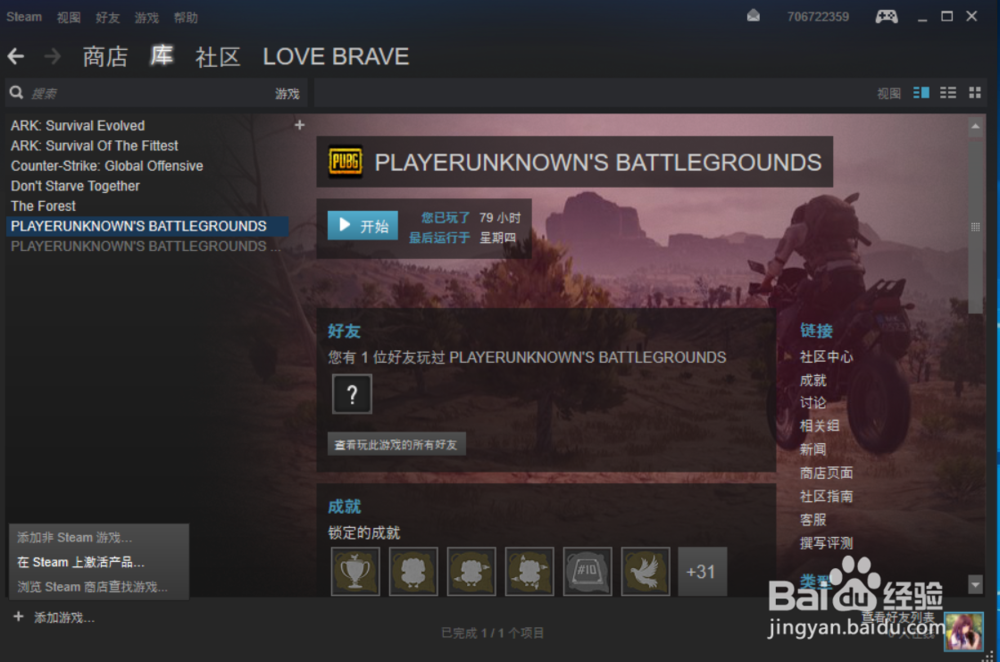Open the Store Page (商店页面) link
The height and width of the screenshot is (662, 1000).
tap(827, 473)
